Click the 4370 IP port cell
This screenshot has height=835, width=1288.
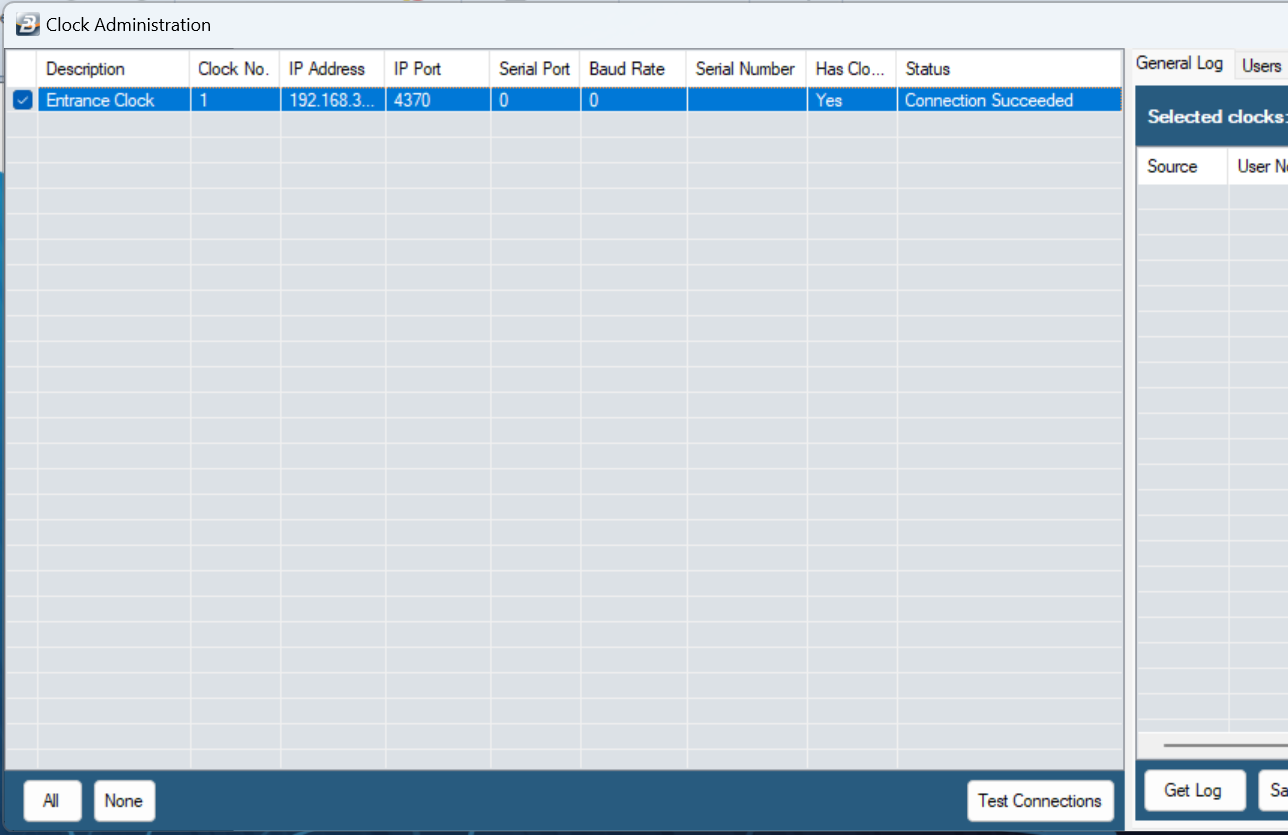437,100
